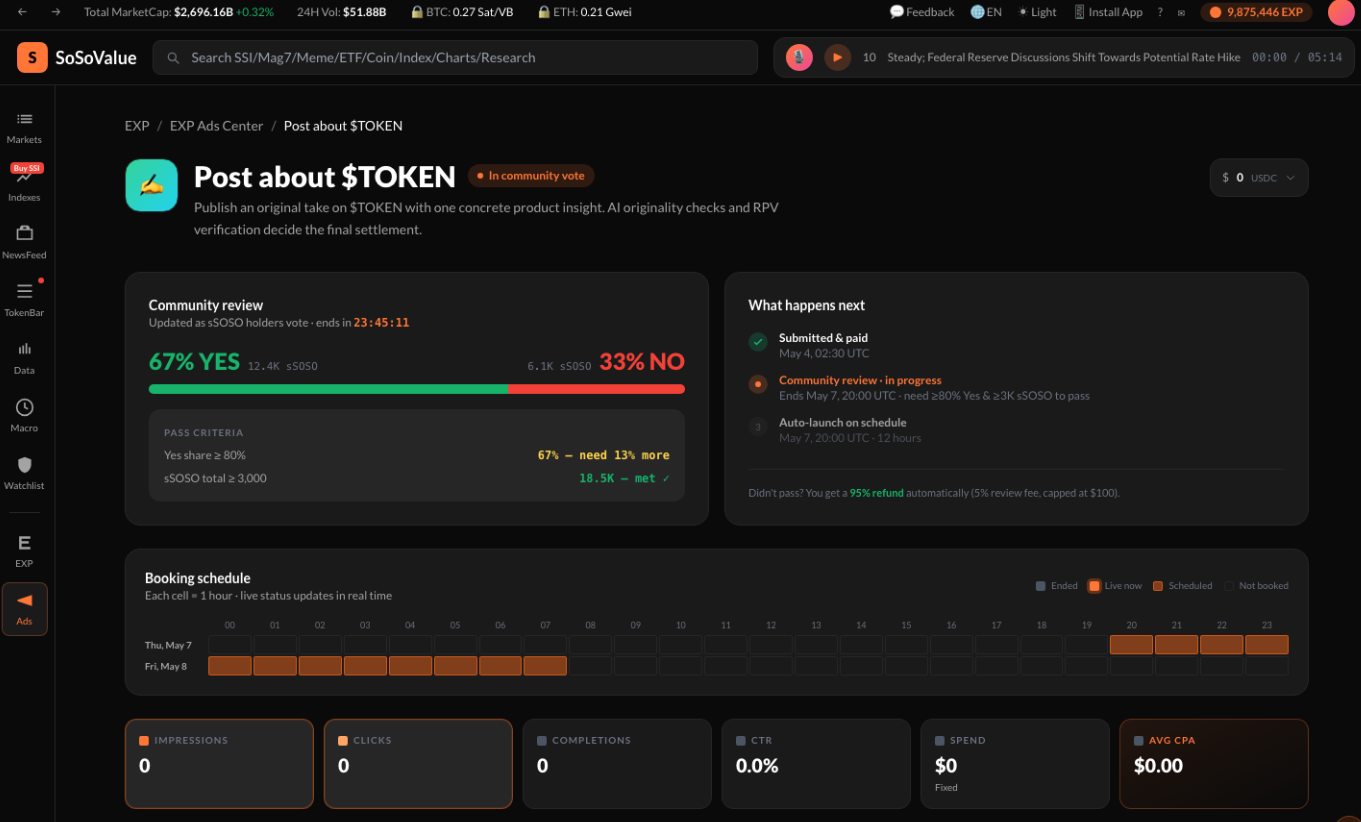Viewport: 1361px width, 822px height.
Task: Click the news headline ticker text
Action: pos(1064,57)
